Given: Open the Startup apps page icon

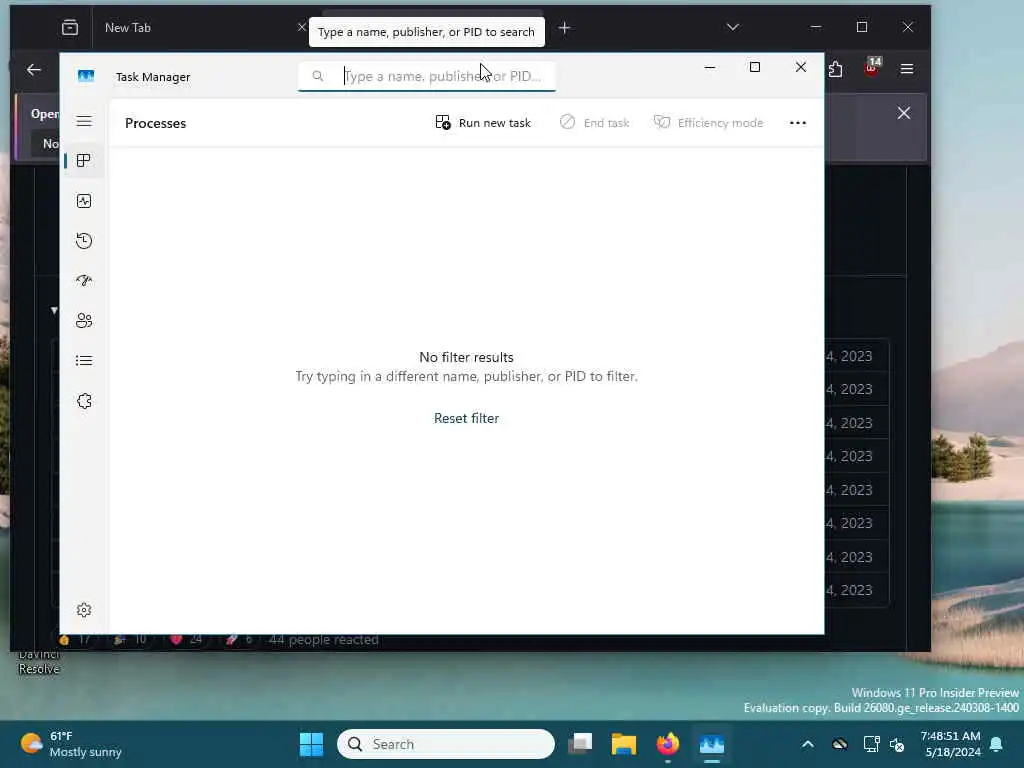Looking at the screenshot, I should (x=84, y=281).
